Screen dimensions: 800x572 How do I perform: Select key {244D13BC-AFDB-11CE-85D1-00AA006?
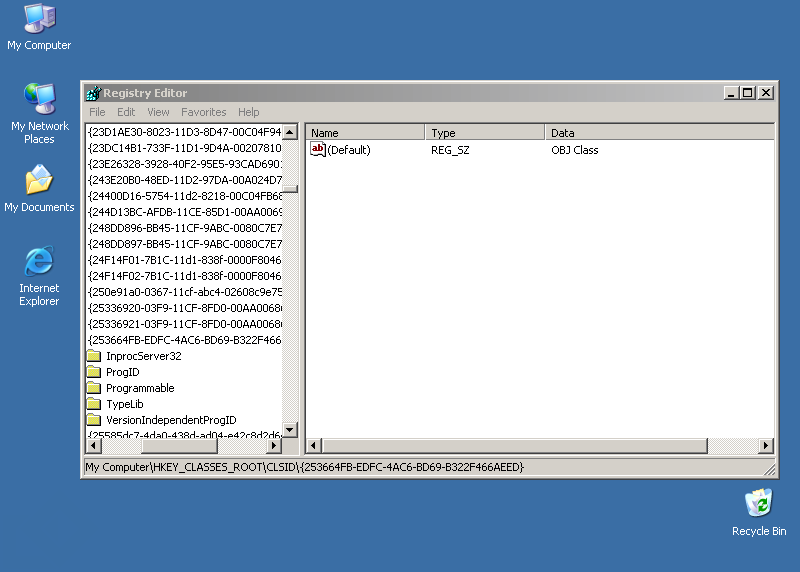pyautogui.click(x=184, y=212)
